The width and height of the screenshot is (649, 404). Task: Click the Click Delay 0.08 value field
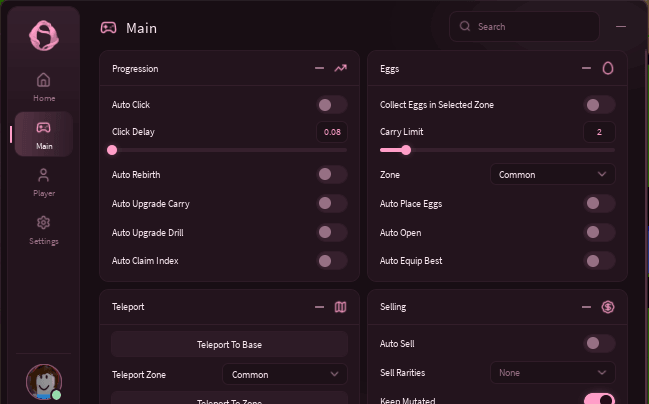coord(332,132)
